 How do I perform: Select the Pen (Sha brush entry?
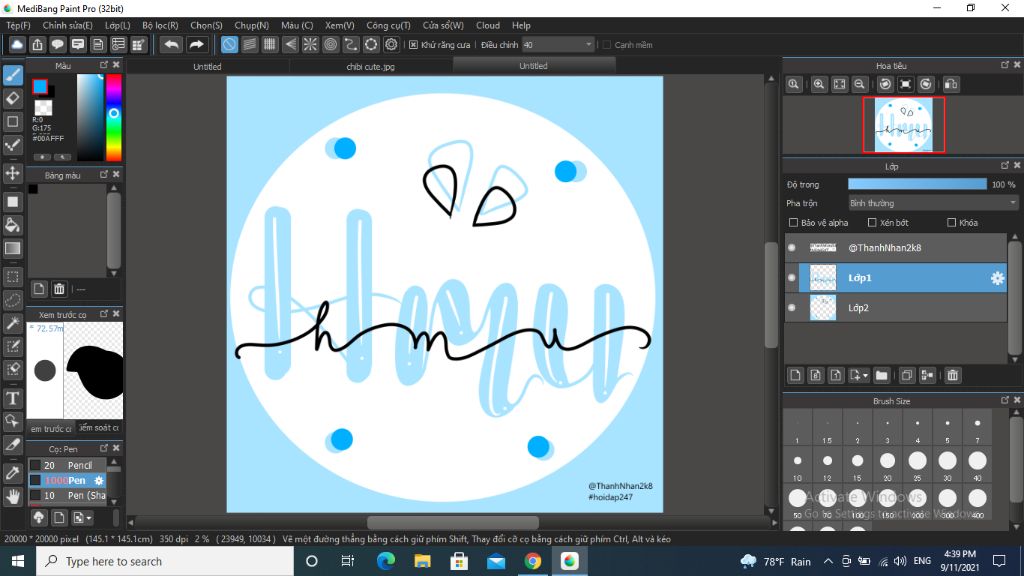(x=67, y=495)
